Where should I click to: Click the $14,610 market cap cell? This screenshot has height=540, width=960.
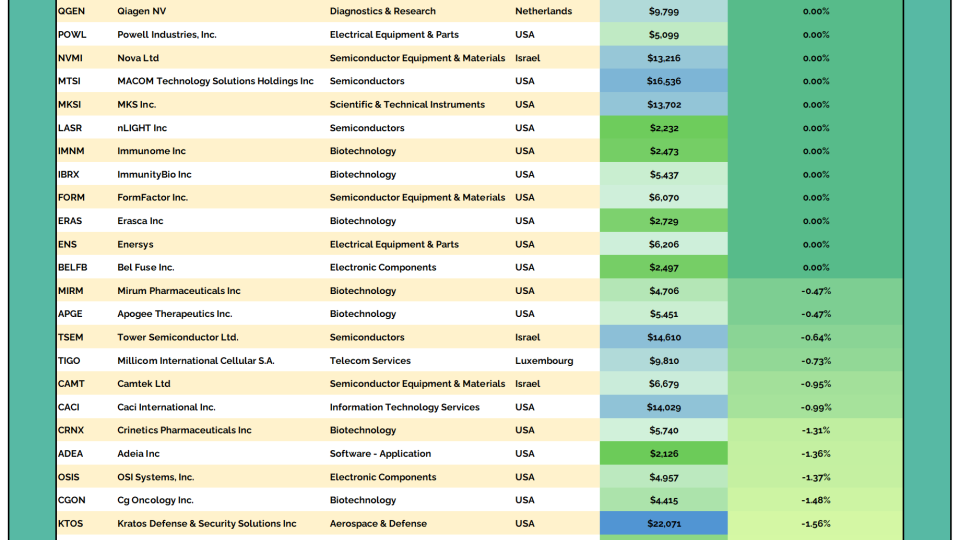(664, 337)
